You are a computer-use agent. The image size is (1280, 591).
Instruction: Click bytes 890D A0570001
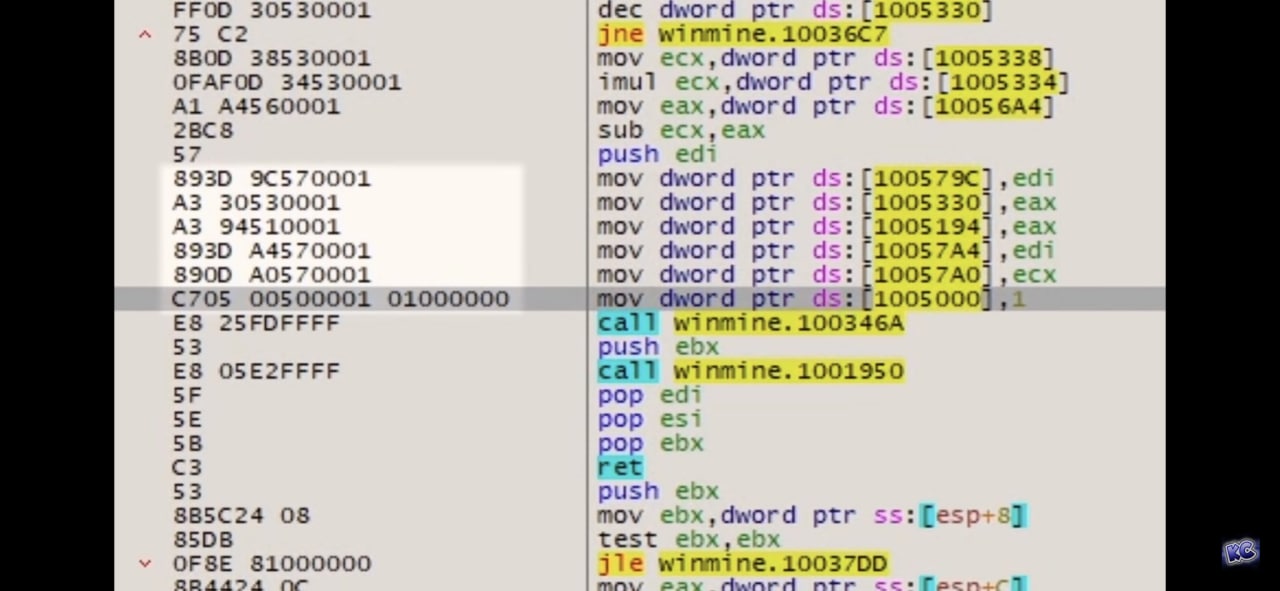271,274
